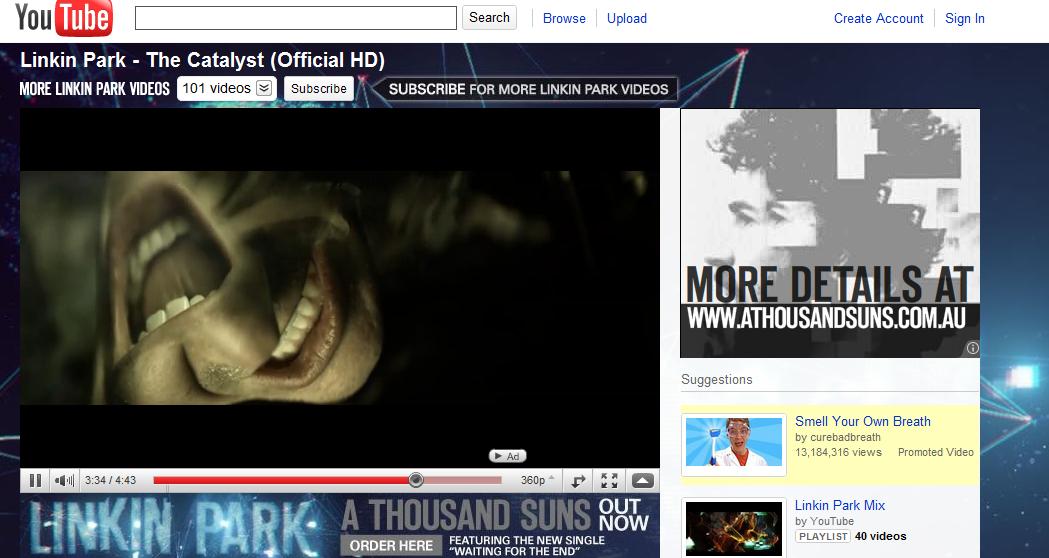Click the Promoted Video label
Image resolution: width=1049 pixels, height=558 pixels.
click(x=935, y=452)
